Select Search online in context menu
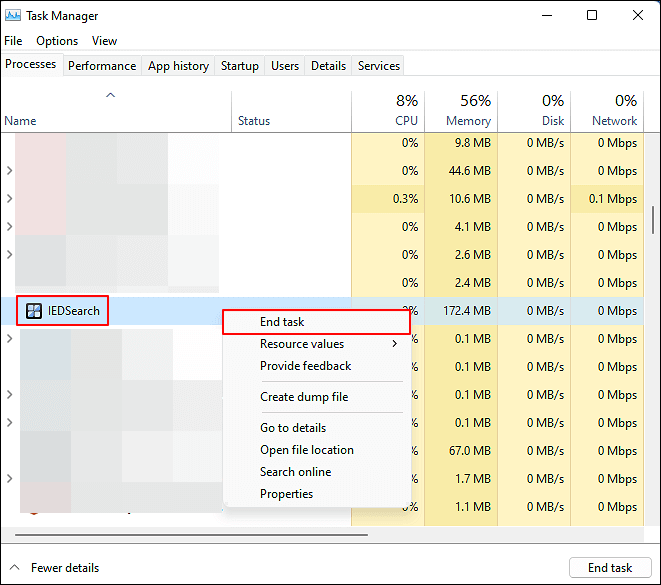Viewport: 661px width, 585px height. pyautogui.click(x=295, y=472)
